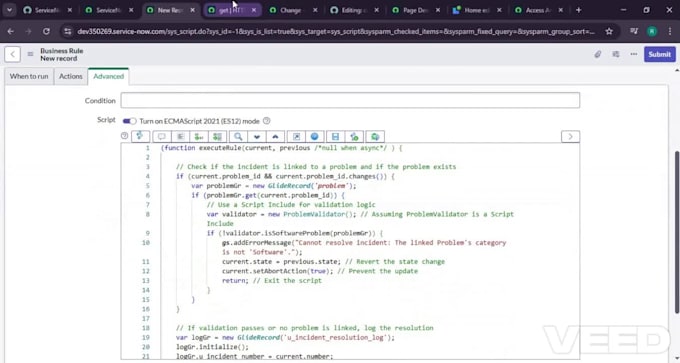Click the page vertical scrollbar

(x=677, y=231)
